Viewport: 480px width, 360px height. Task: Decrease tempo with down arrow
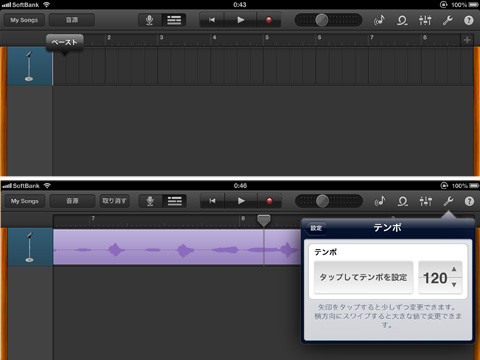(x=454, y=285)
